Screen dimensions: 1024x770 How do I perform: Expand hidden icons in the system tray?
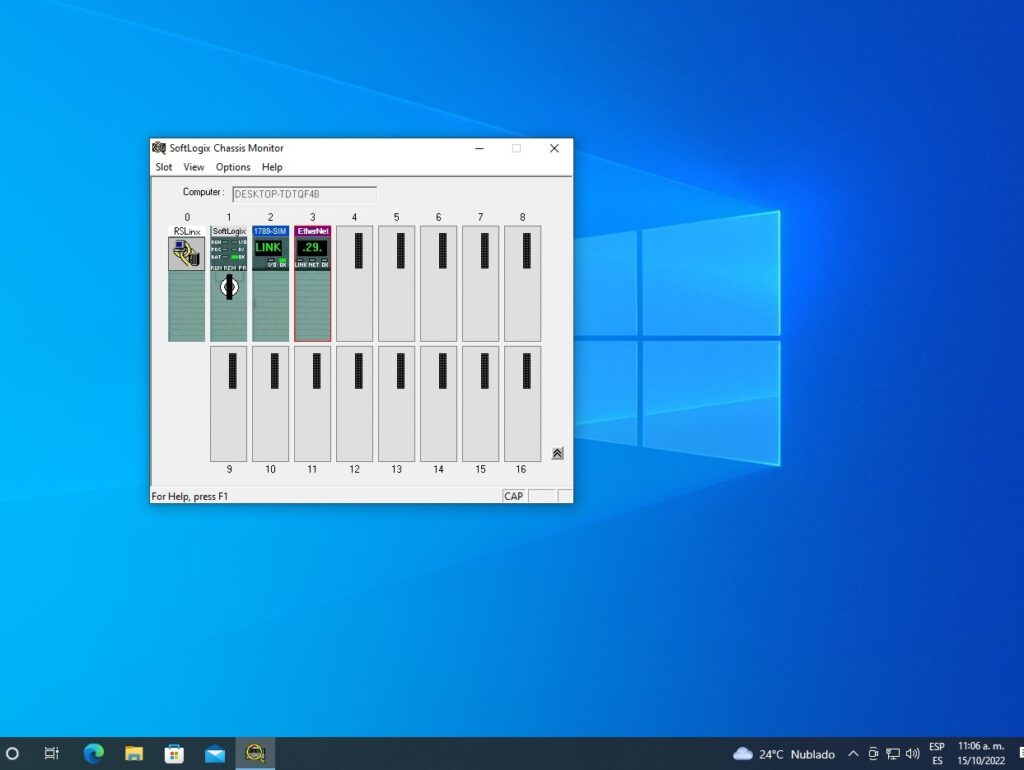[x=853, y=753]
